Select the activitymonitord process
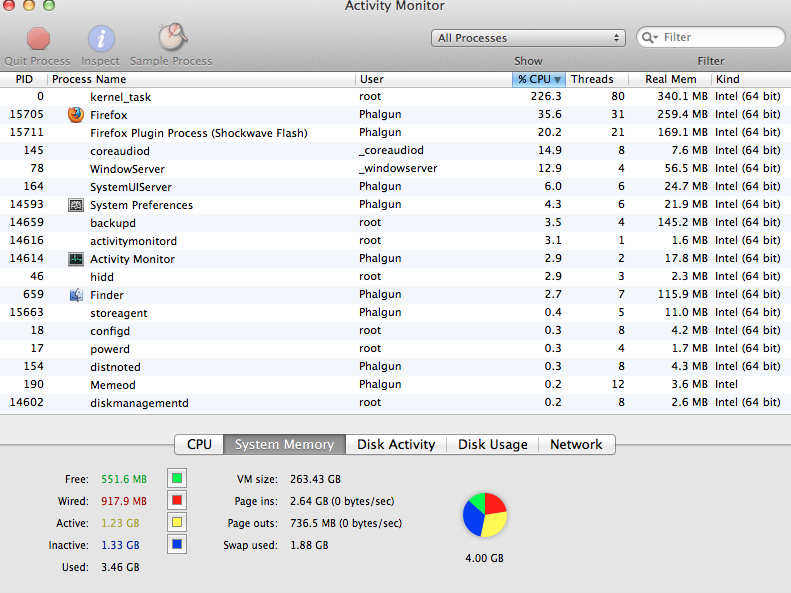The width and height of the screenshot is (791, 593). (x=396, y=241)
